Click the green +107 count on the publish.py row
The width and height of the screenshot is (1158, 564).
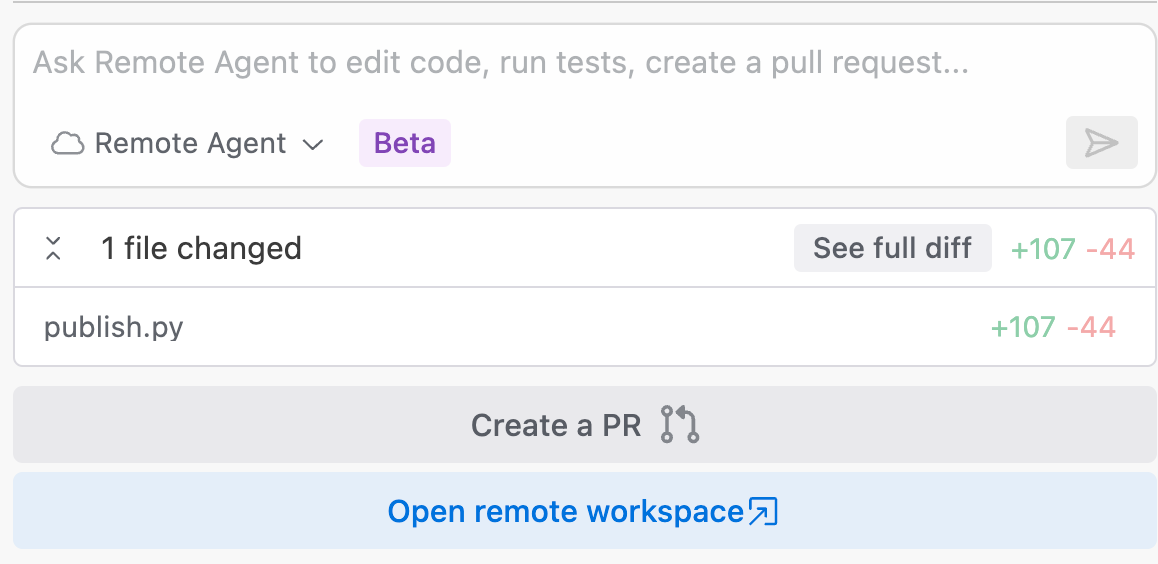click(x=1023, y=327)
